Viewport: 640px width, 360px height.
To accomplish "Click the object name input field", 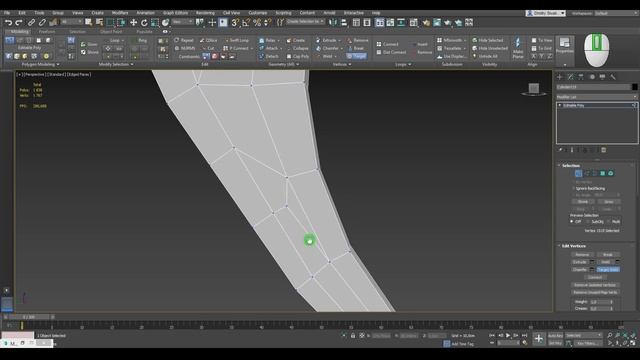I will click(593, 87).
